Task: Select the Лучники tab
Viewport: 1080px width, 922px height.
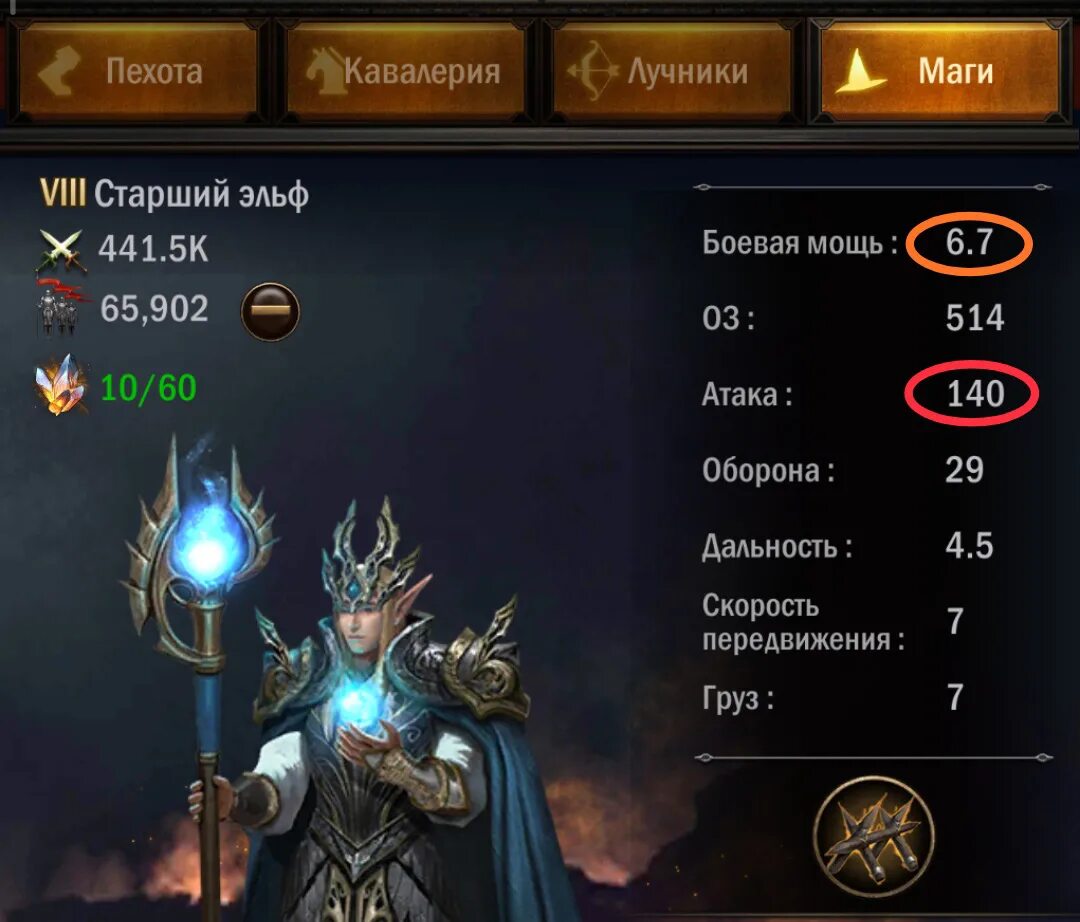Action: coord(672,71)
